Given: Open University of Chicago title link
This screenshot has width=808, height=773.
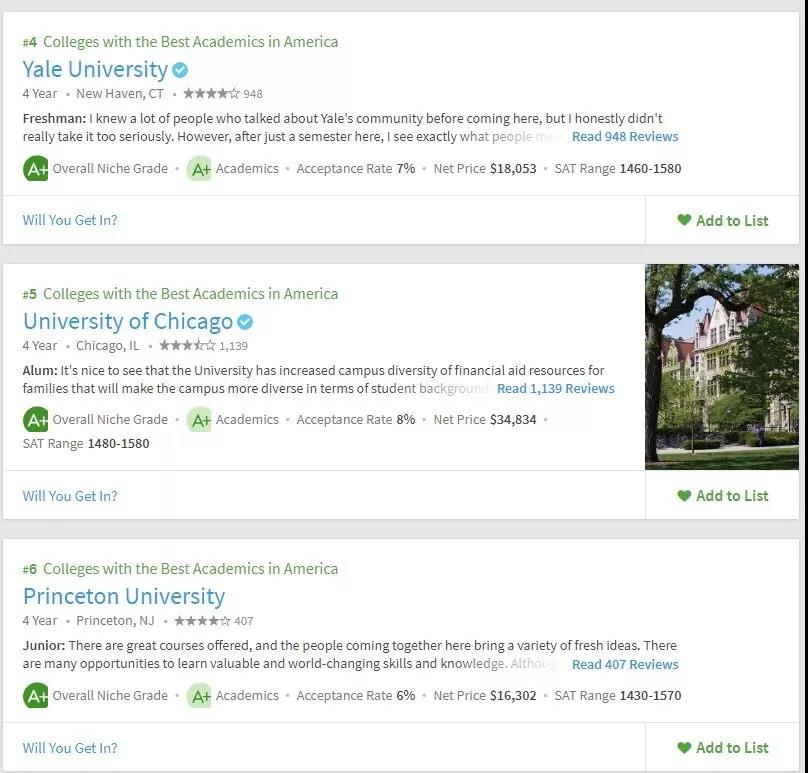Looking at the screenshot, I should click(x=128, y=322).
